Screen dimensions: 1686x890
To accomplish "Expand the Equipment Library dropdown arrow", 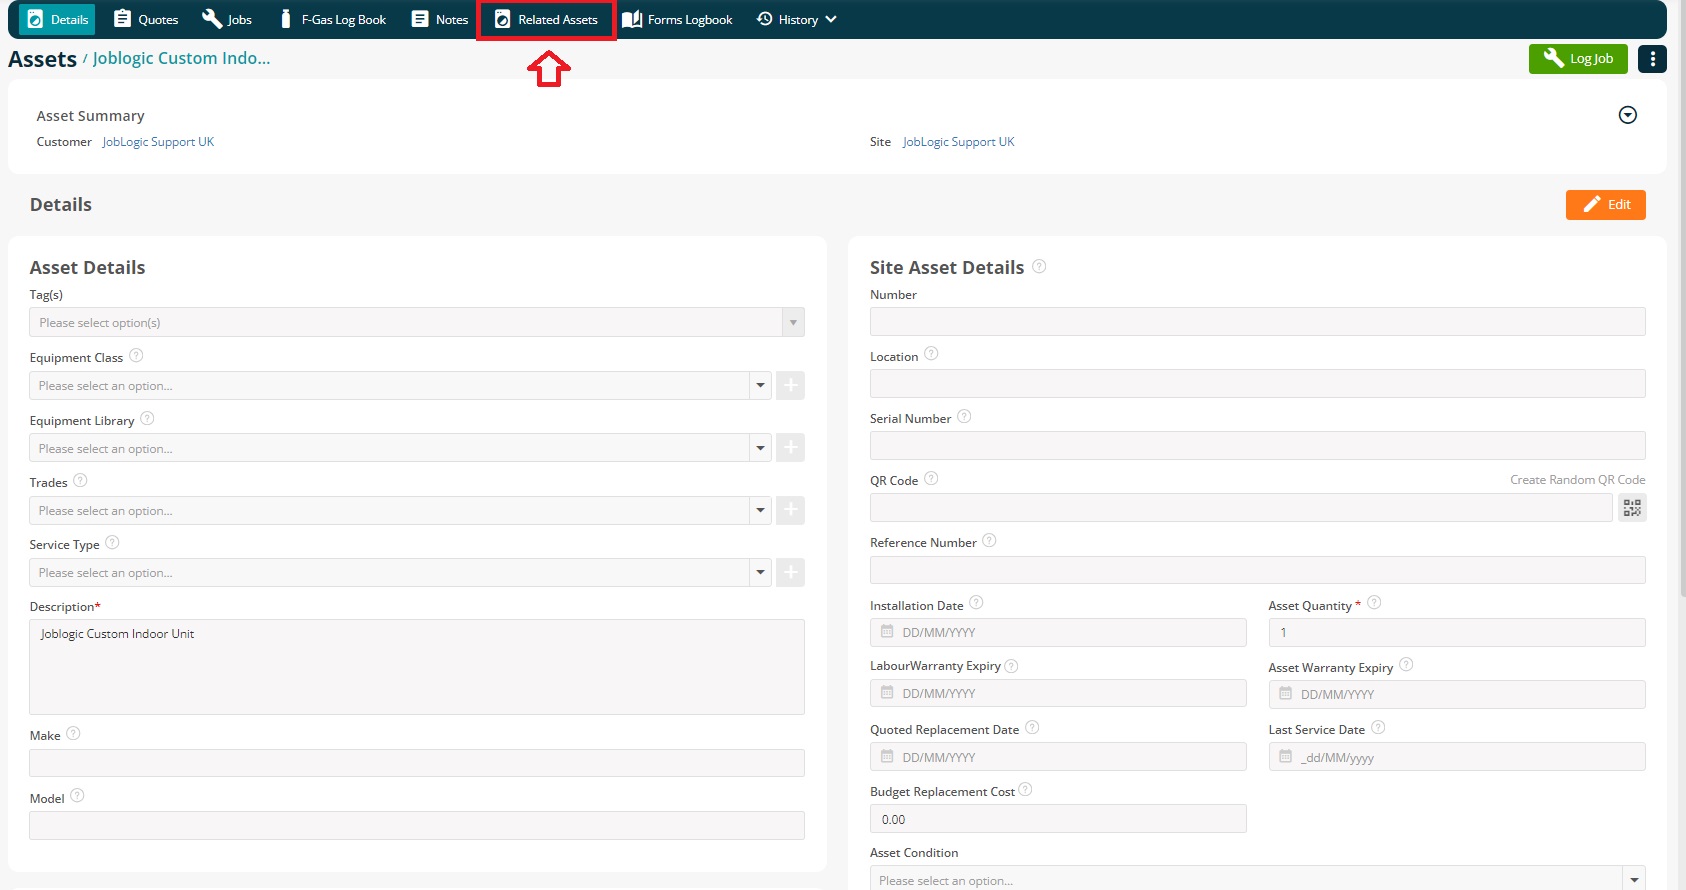I will 760,448.
